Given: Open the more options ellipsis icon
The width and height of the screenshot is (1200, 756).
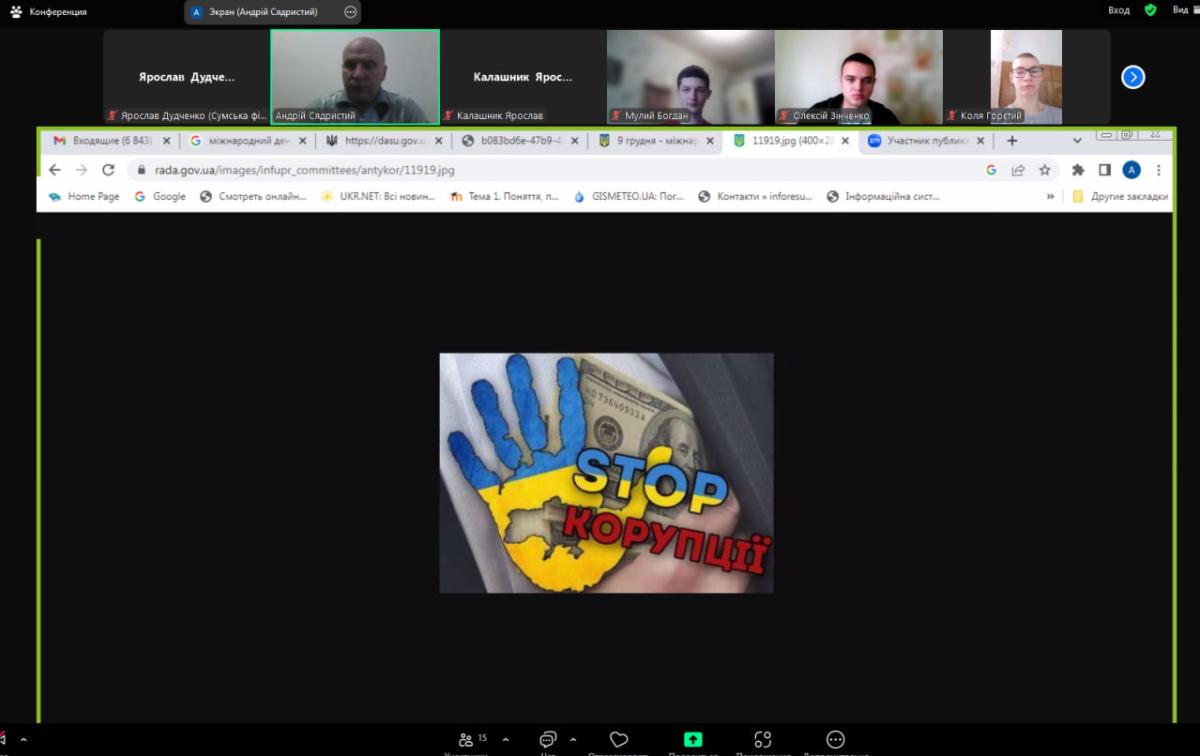Looking at the screenshot, I should (836, 740).
